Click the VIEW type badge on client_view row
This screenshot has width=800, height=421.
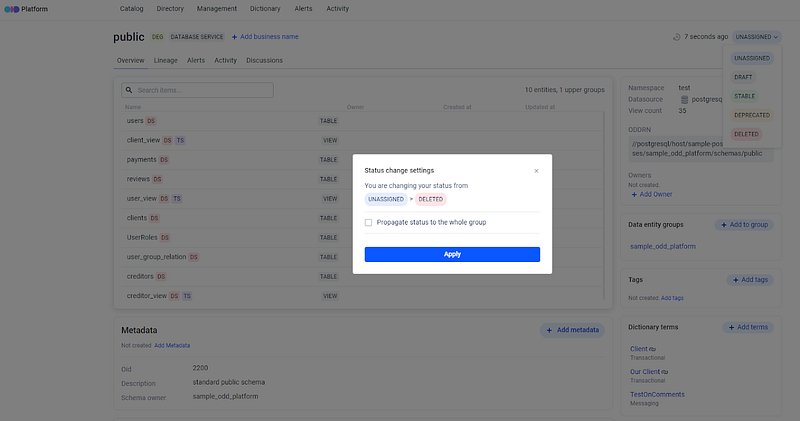[330, 140]
